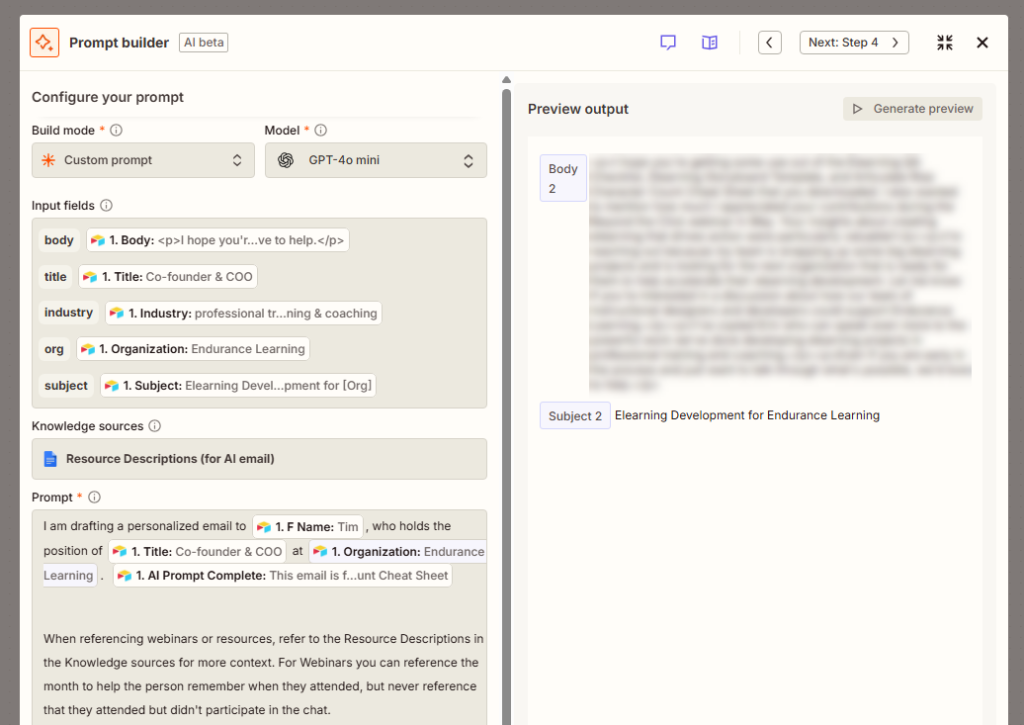Click the 1. AI Prompt Complete token in prompt
Viewport: 1024px width, 725px height.
coord(283,575)
